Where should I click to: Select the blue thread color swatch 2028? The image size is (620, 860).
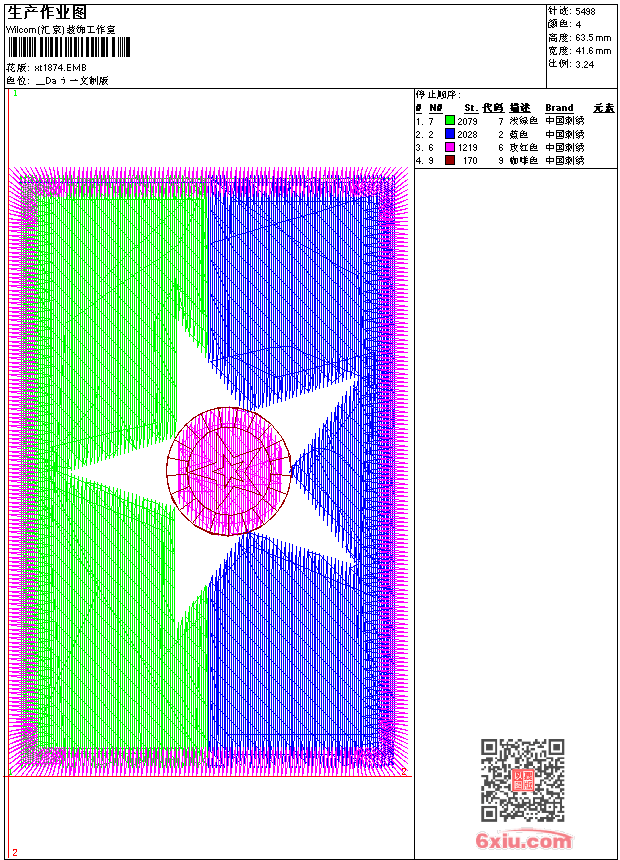450,134
